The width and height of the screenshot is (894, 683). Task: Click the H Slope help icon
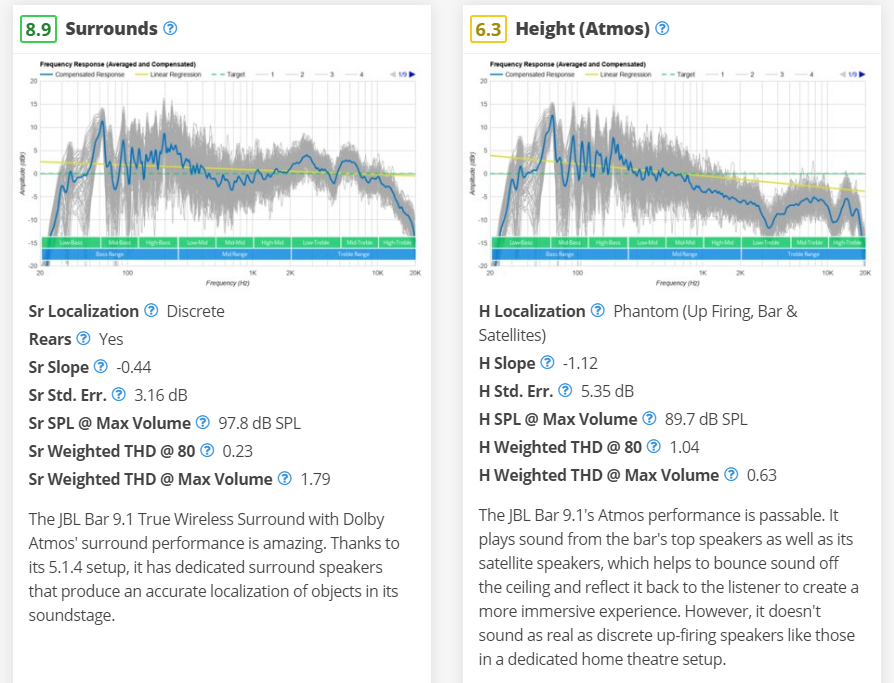click(x=547, y=363)
